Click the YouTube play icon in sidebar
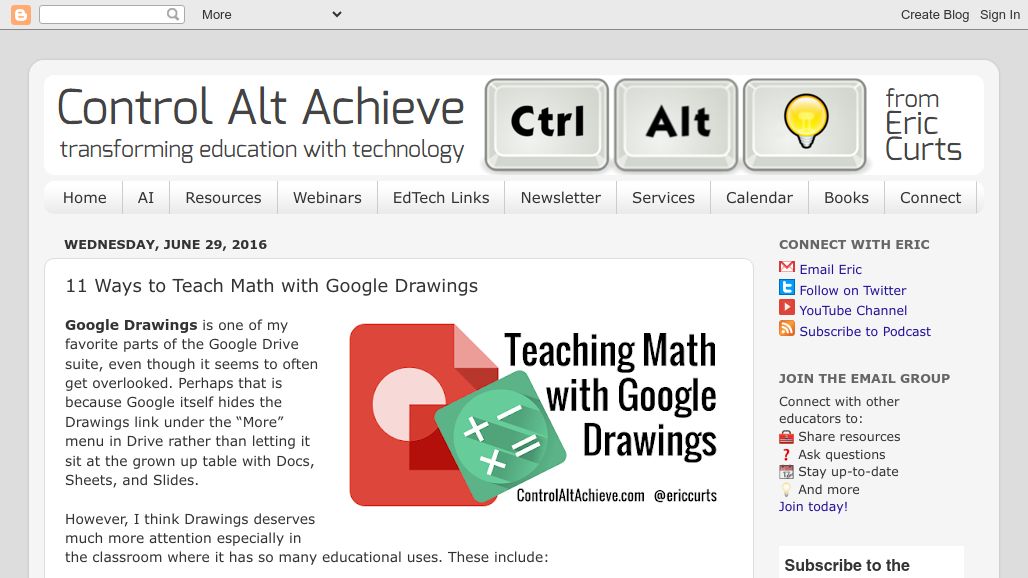The width and height of the screenshot is (1028, 578). [x=787, y=308]
